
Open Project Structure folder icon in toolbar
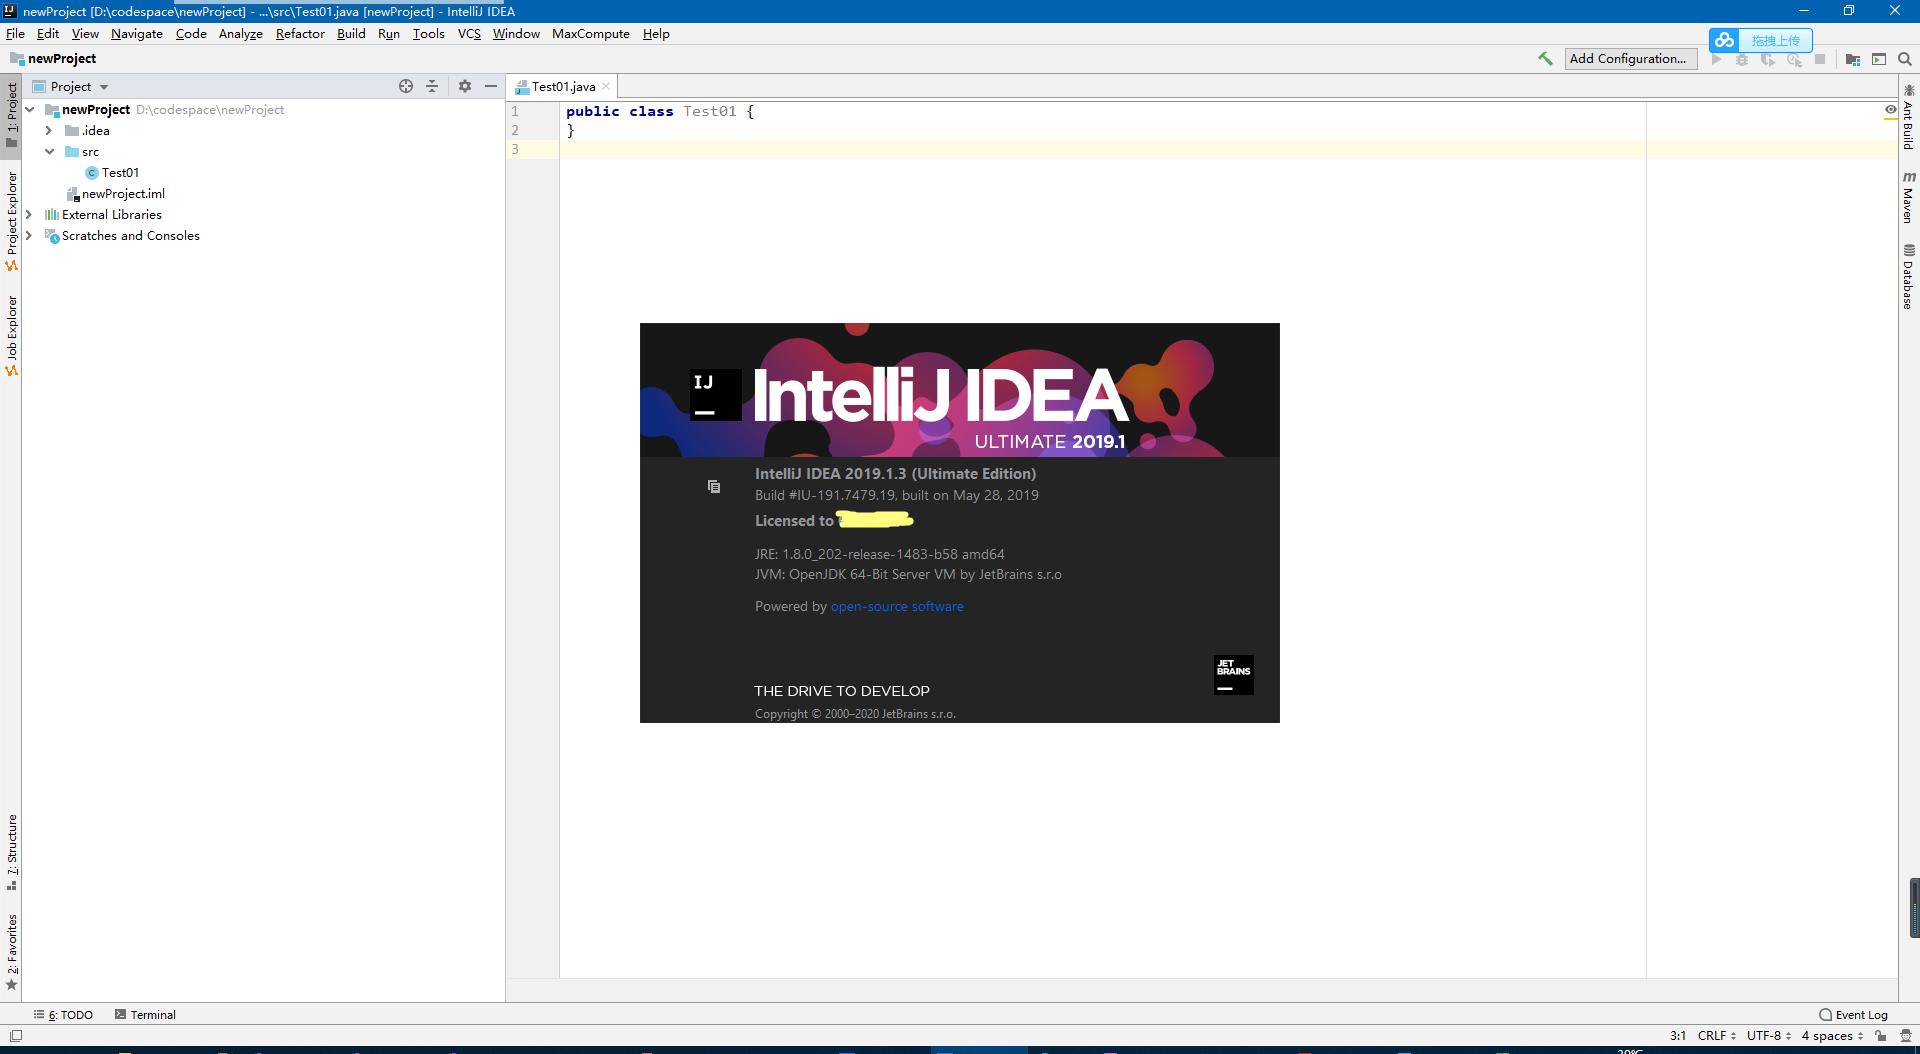(1852, 59)
